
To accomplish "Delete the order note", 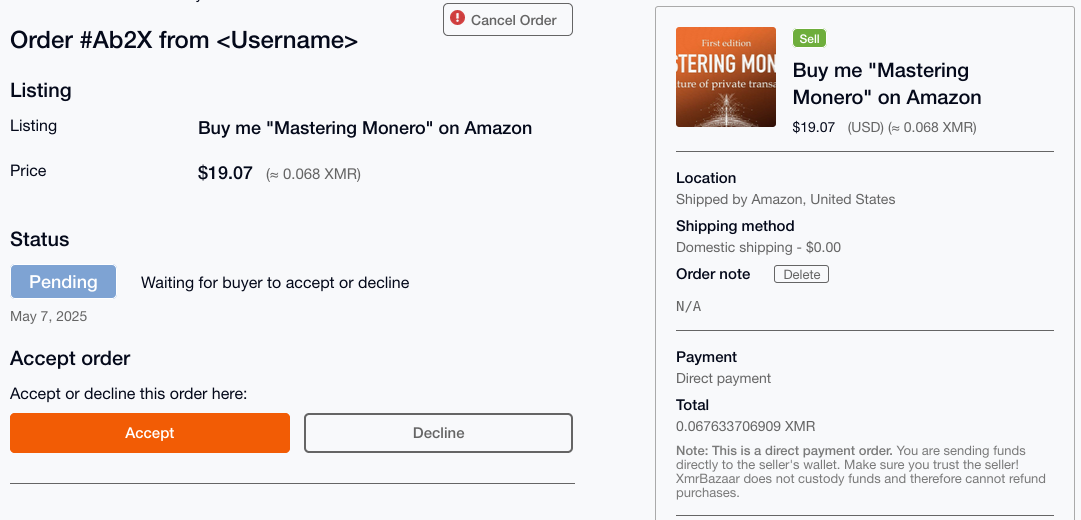I will click(x=801, y=274).
